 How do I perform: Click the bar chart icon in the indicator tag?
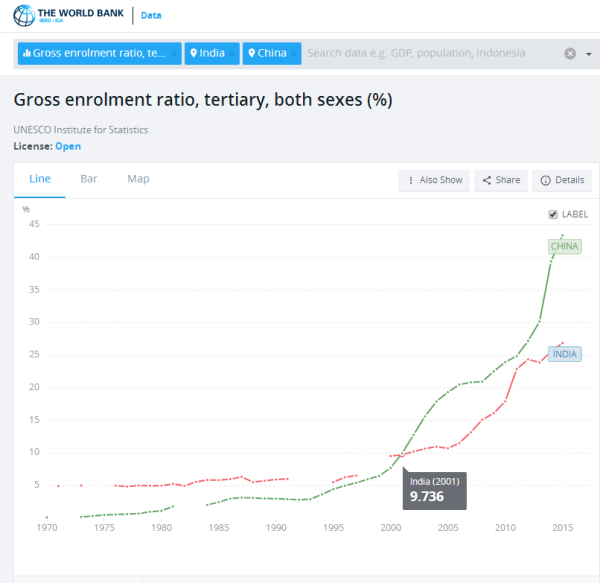click(x=27, y=53)
